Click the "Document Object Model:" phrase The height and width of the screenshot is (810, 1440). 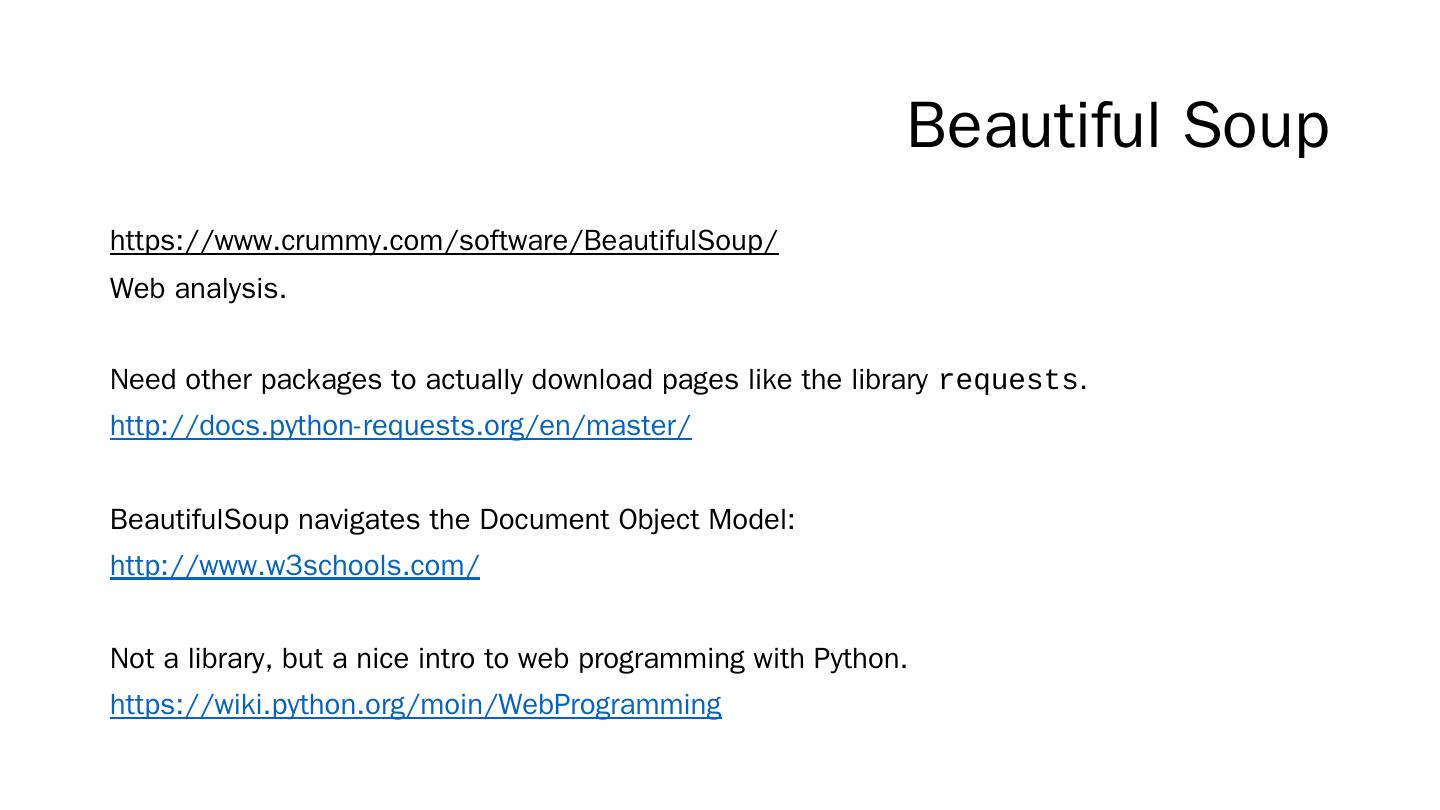click(637, 520)
